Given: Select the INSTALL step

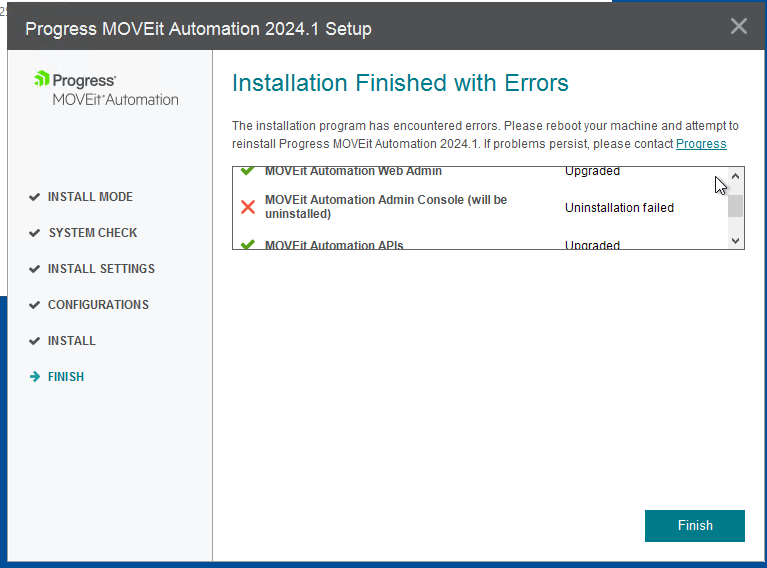Looking at the screenshot, I should coord(71,341).
